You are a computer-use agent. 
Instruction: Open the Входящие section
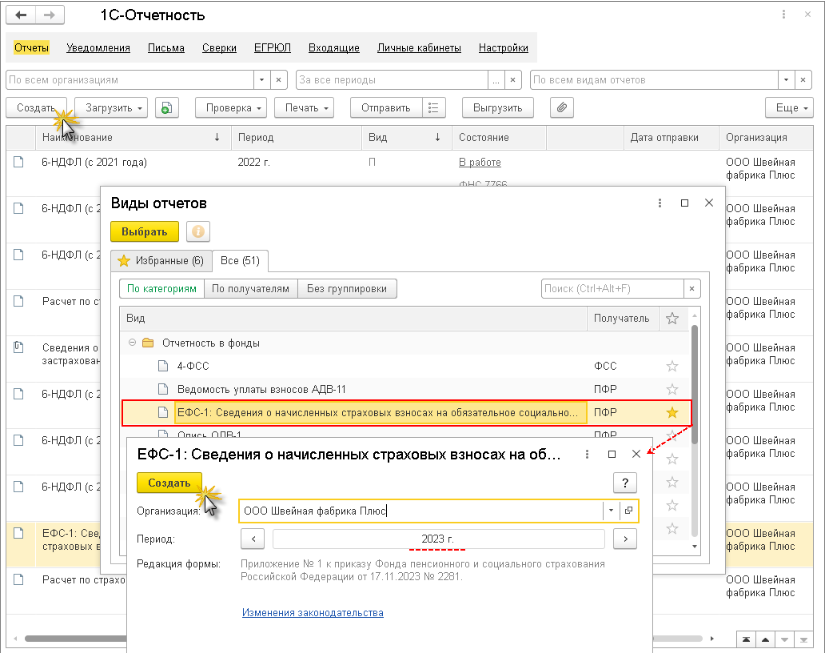pyautogui.click(x=334, y=48)
